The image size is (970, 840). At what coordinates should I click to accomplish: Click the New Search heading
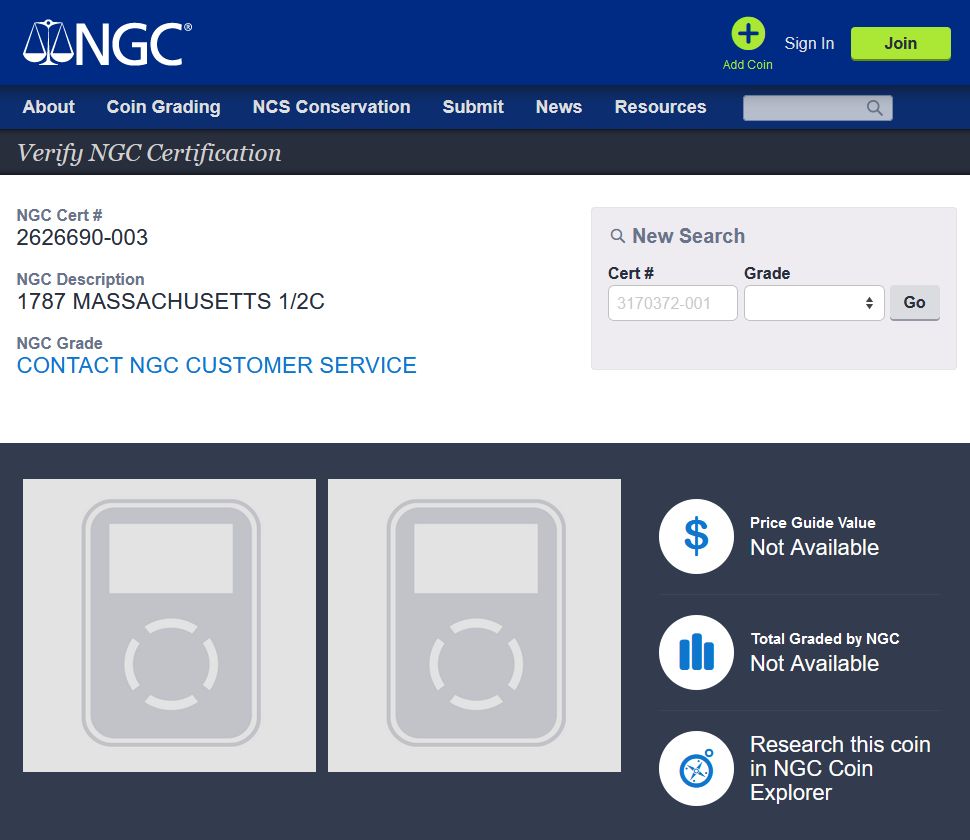click(x=688, y=236)
